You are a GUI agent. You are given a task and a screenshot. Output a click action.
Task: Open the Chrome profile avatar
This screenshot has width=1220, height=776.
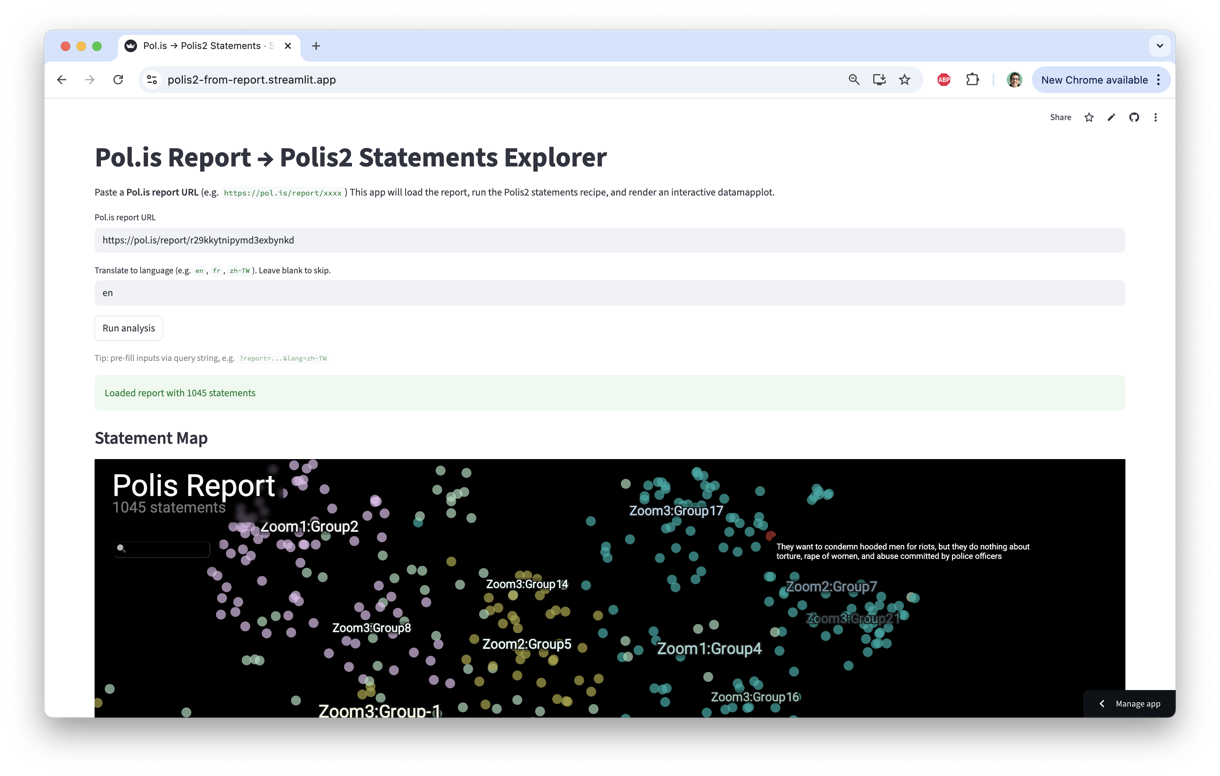click(1014, 80)
